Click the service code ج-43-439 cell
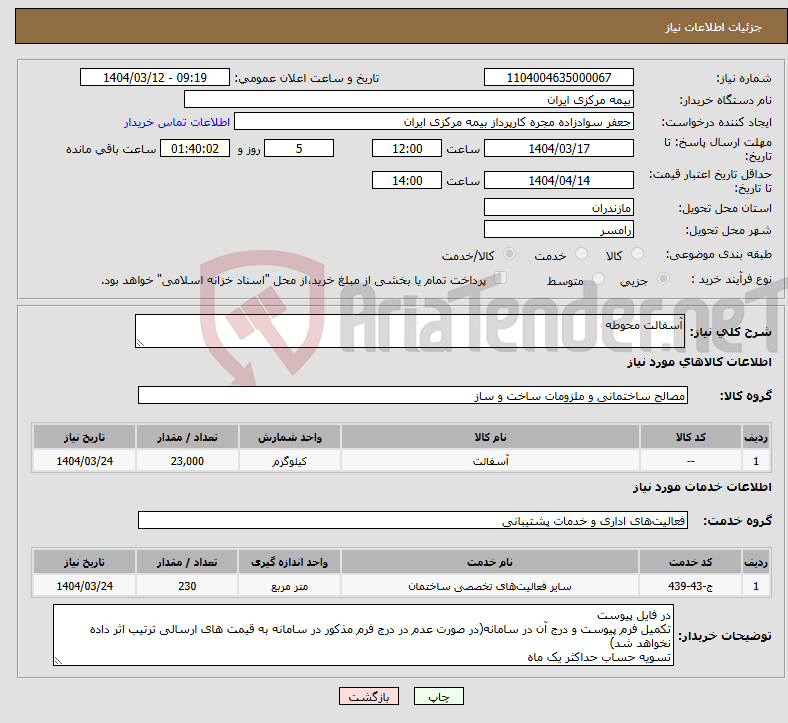Viewport: 788px width, 723px height. [x=691, y=586]
